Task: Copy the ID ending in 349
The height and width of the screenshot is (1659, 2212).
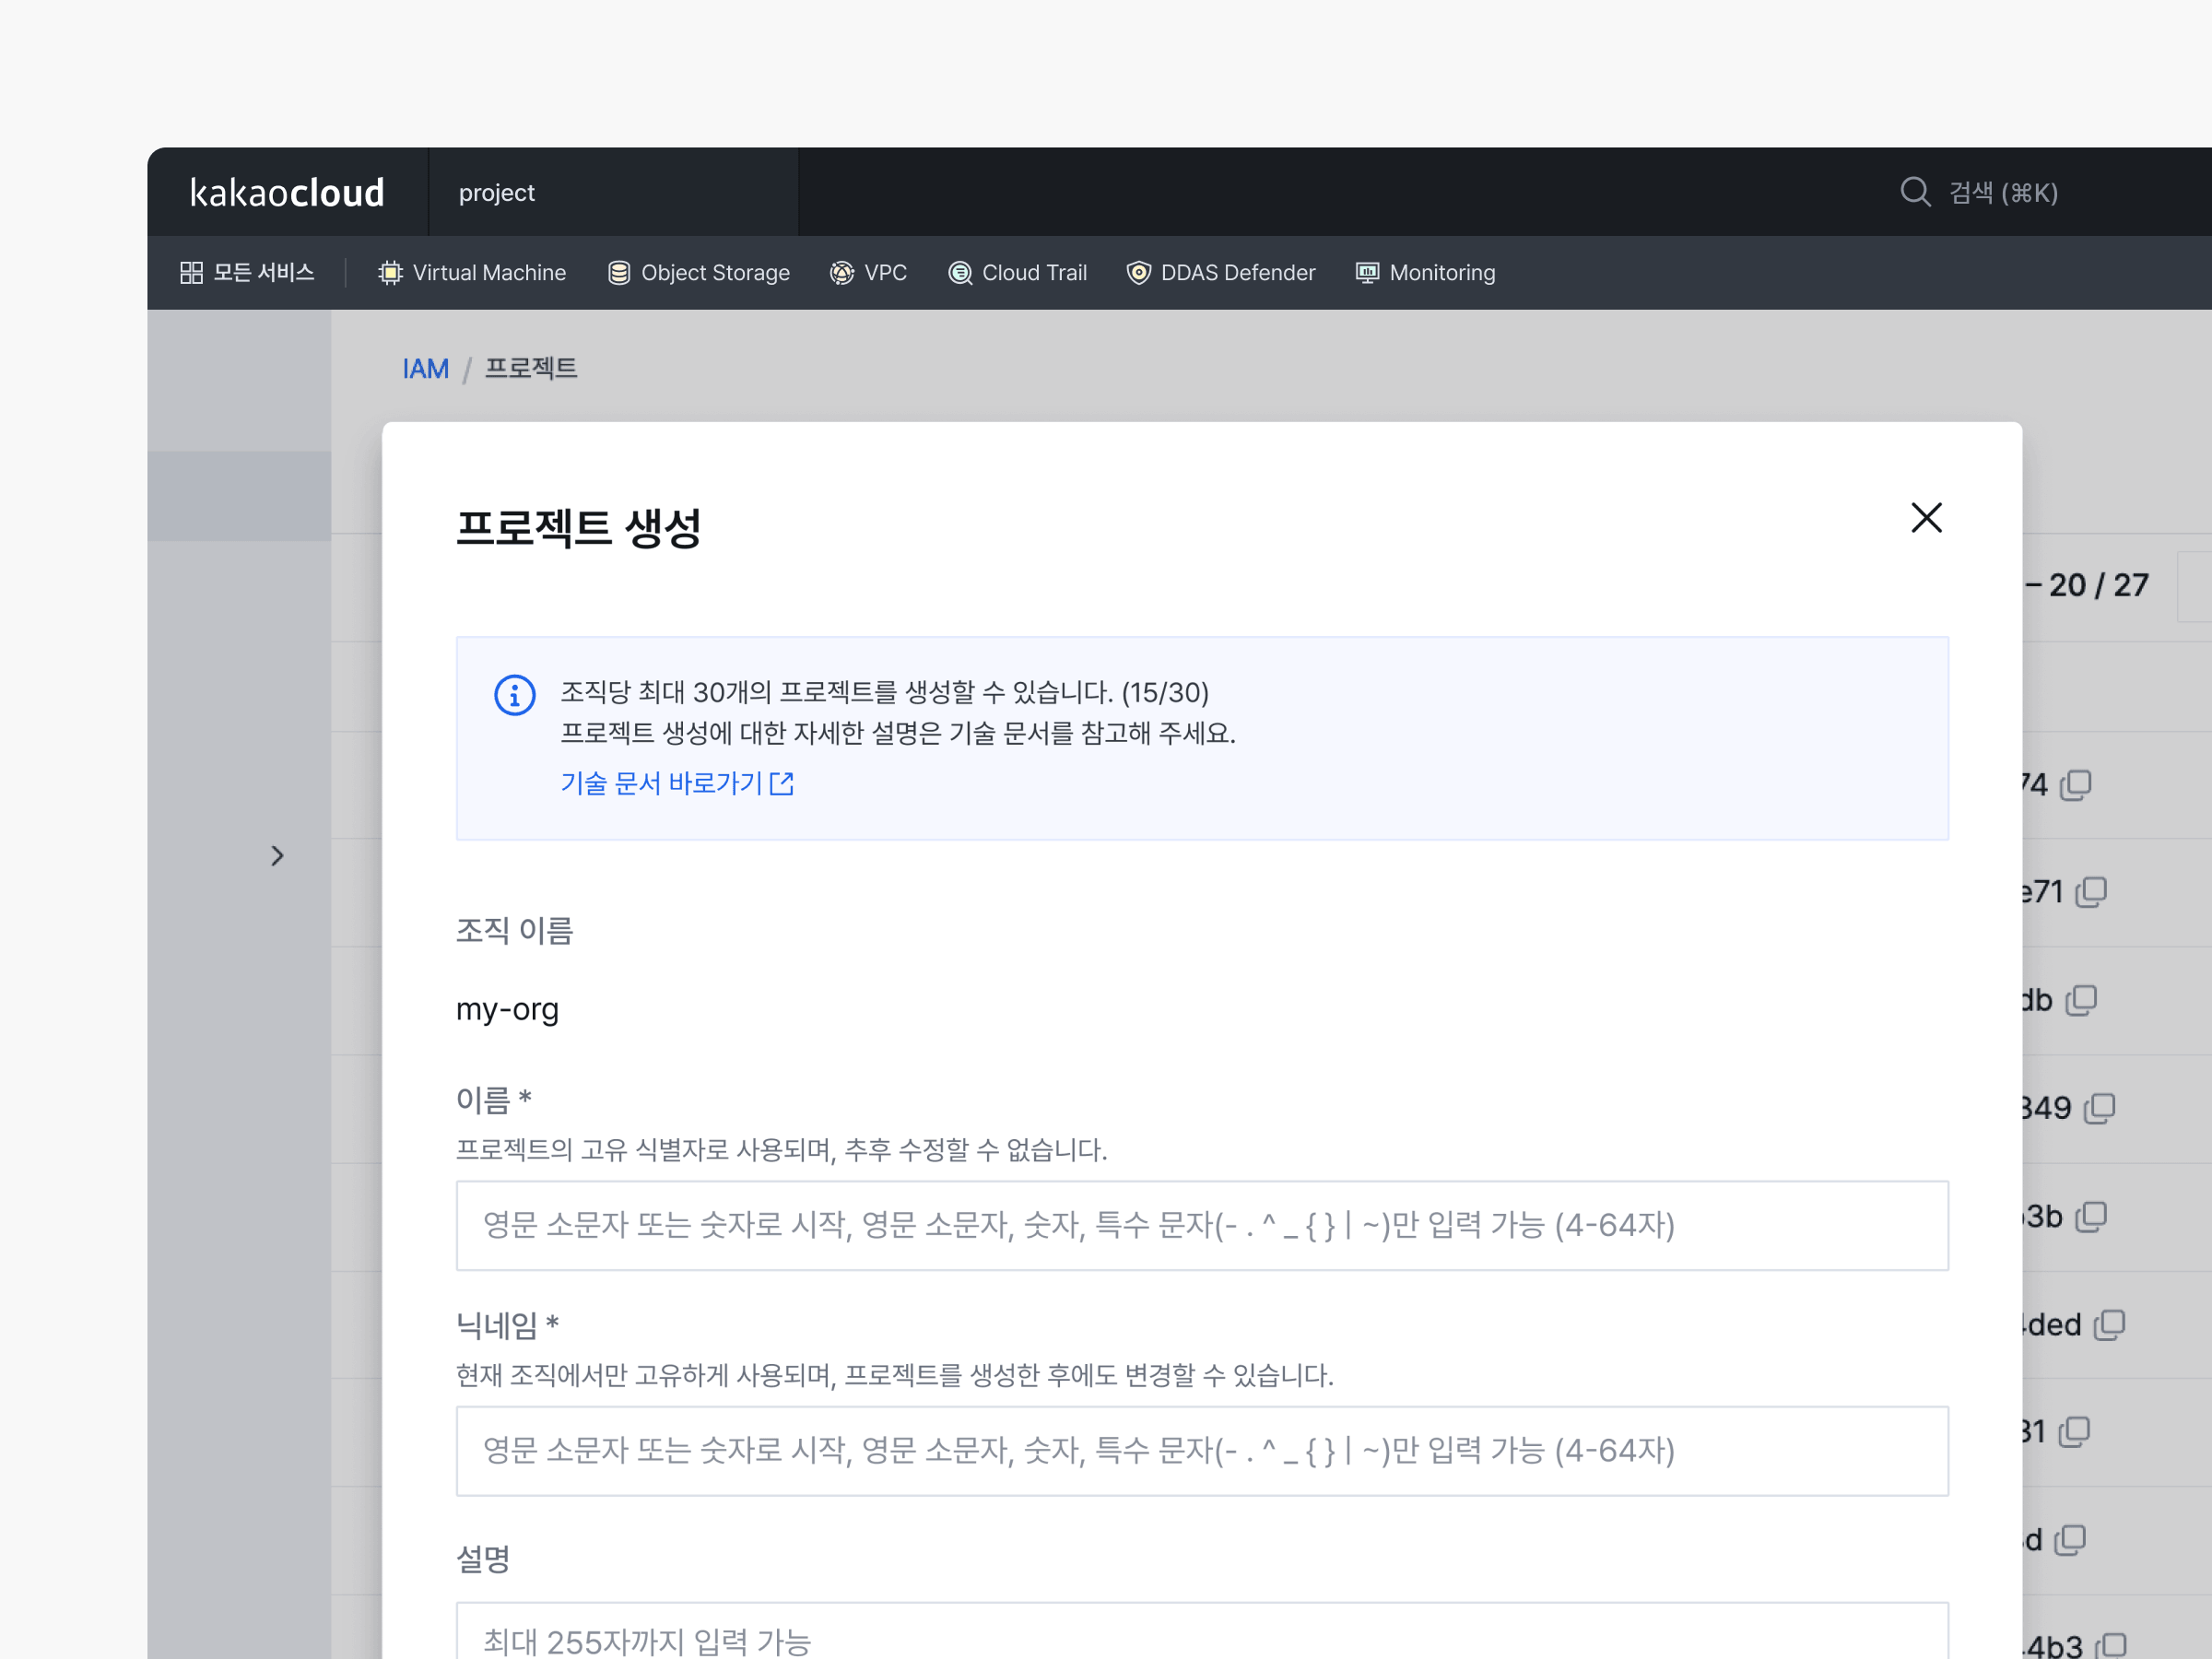Action: [x=2099, y=1108]
